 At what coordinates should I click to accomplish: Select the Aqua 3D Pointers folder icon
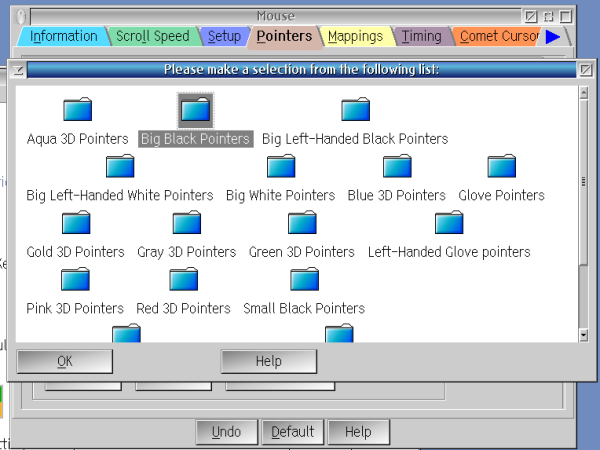(x=77, y=110)
